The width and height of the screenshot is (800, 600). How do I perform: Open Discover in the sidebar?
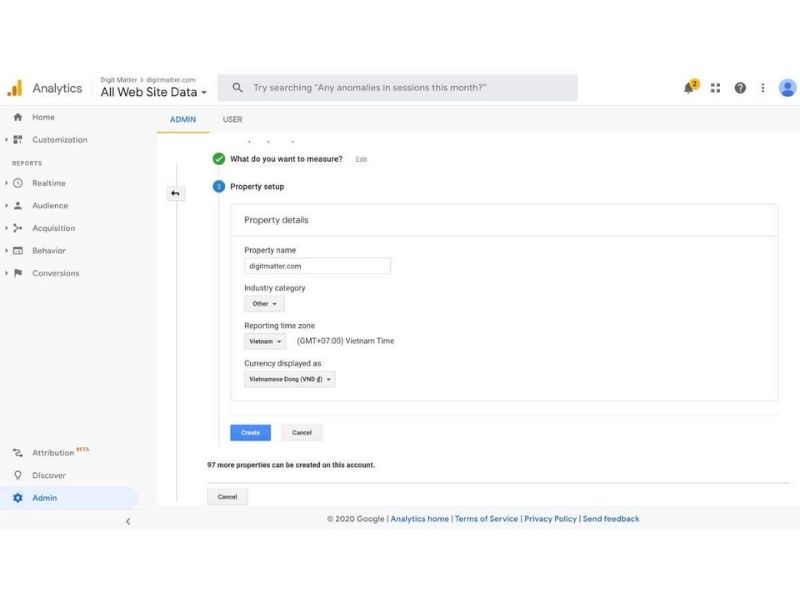(x=49, y=475)
